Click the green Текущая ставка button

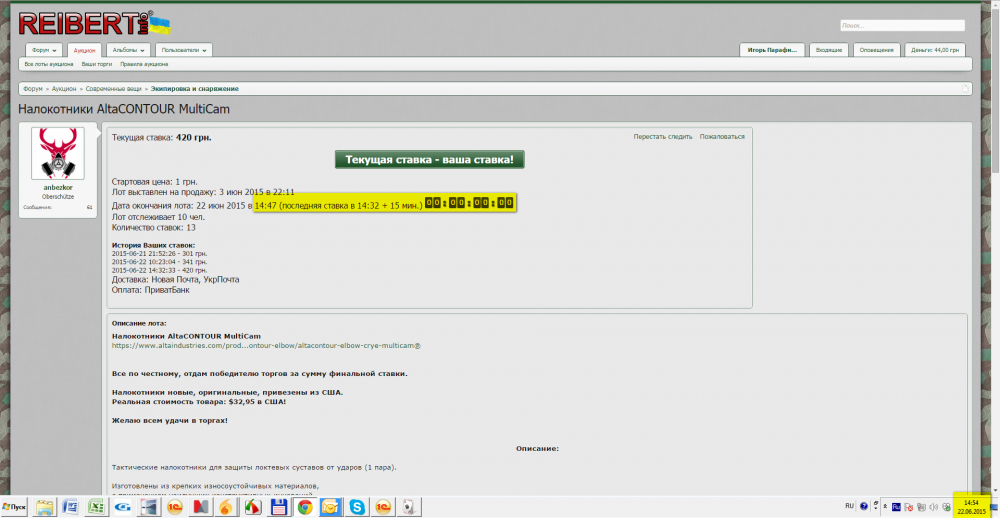click(429, 160)
